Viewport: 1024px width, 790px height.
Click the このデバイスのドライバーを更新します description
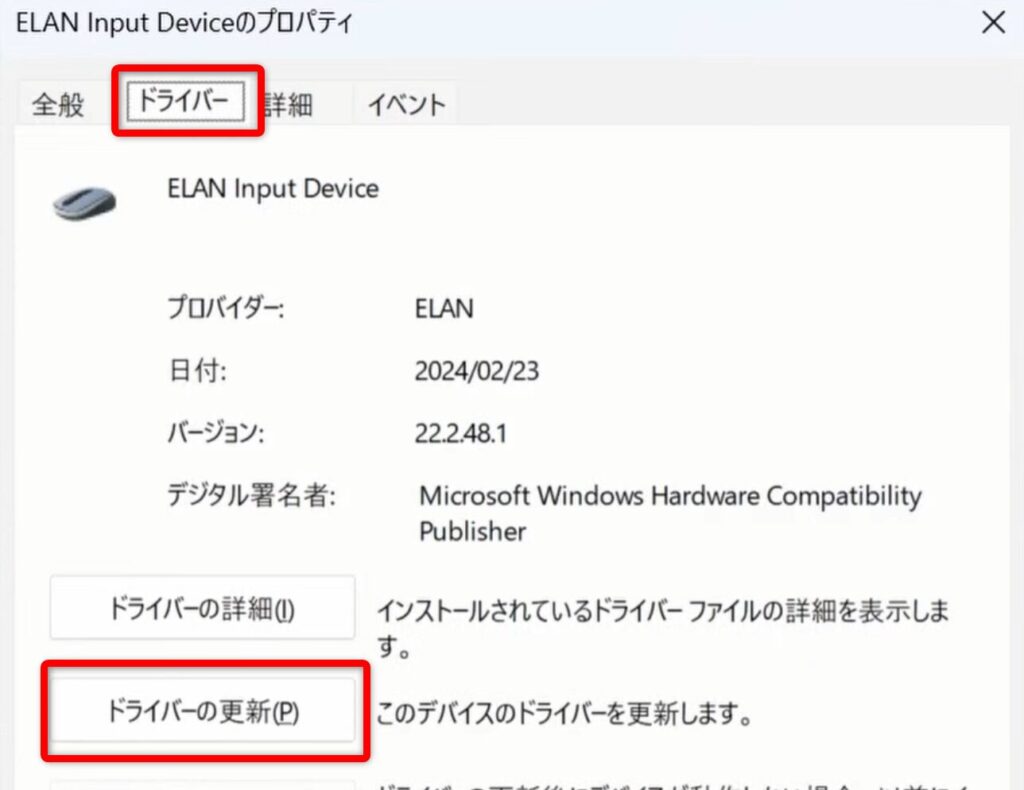(x=563, y=714)
